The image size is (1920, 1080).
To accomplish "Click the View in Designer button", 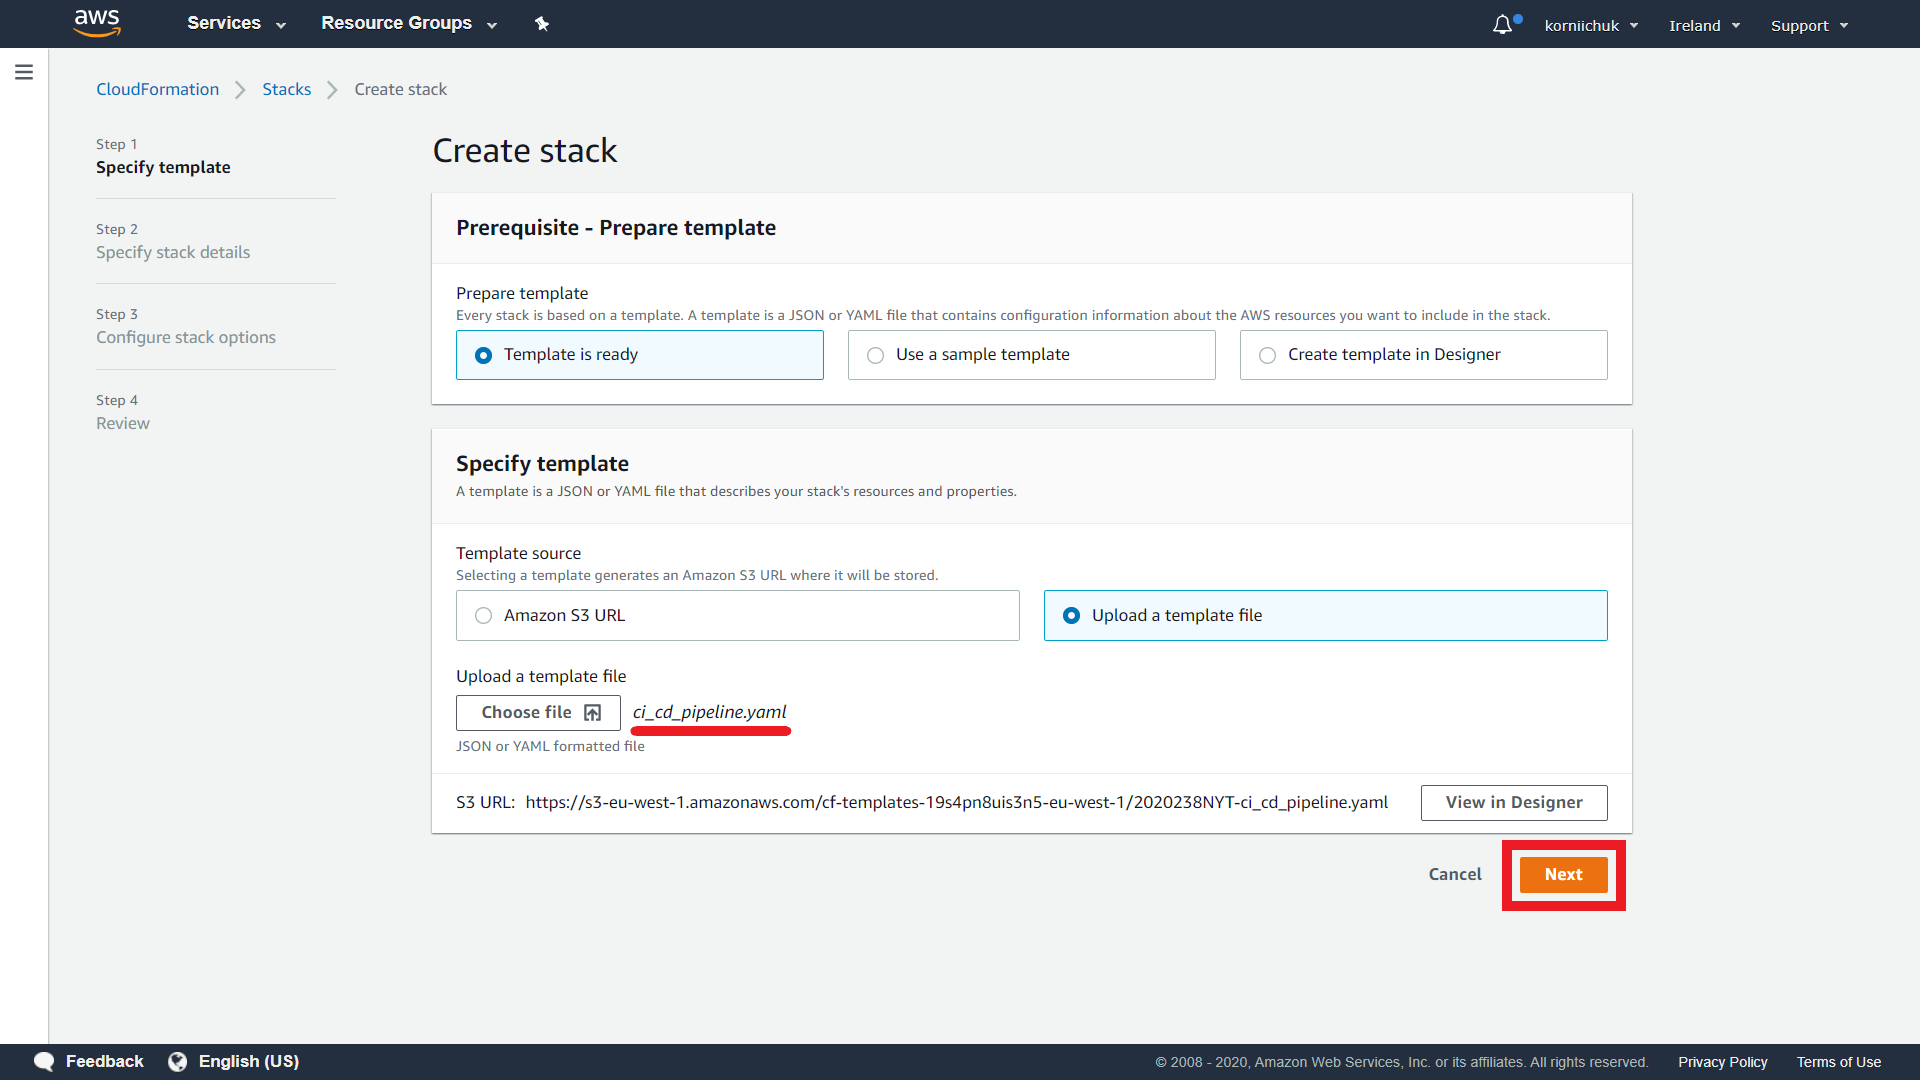I will tap(1513, 803).
